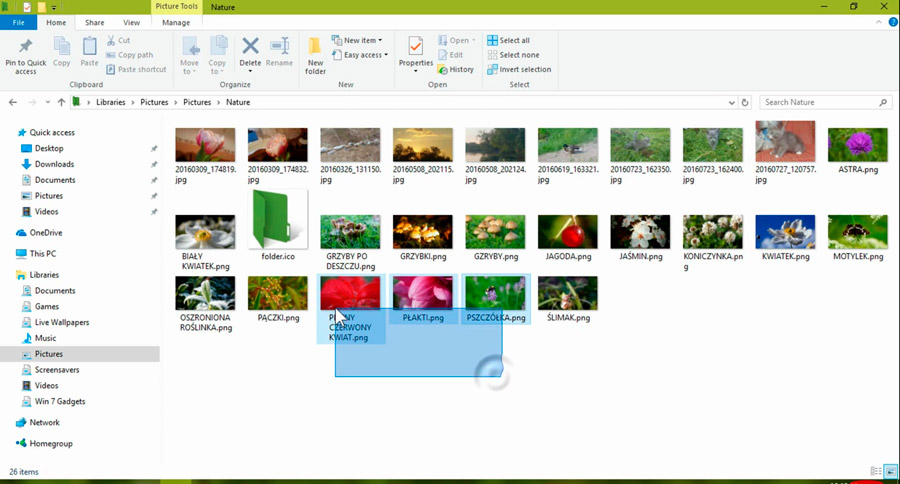Click Libraries in the address path
Viewport: 900px width, 484px height.
click(111, 102)
